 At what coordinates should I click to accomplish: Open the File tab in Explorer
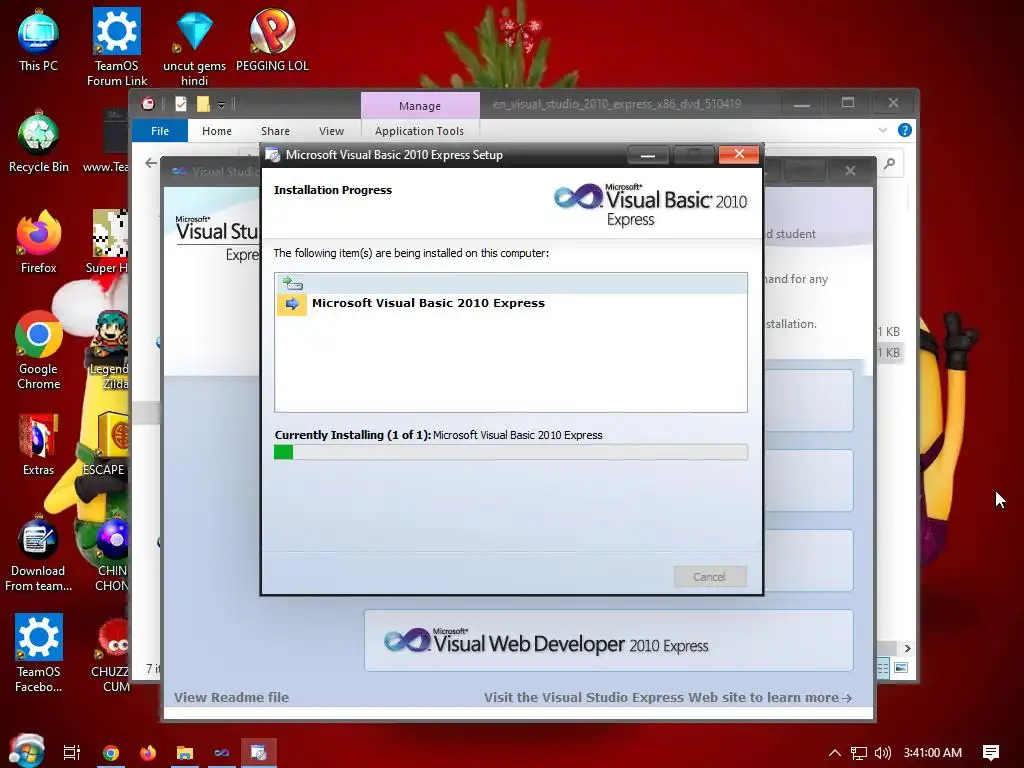pyautogui.click(x=160, y=131)
